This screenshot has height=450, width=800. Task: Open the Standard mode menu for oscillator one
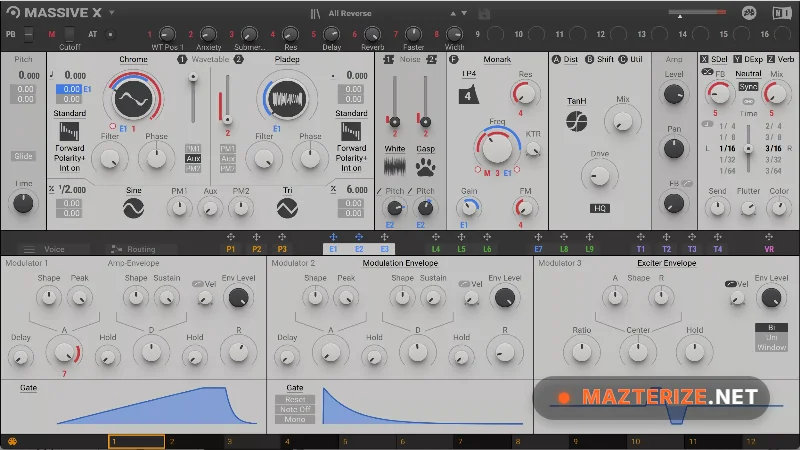(69, 113)
